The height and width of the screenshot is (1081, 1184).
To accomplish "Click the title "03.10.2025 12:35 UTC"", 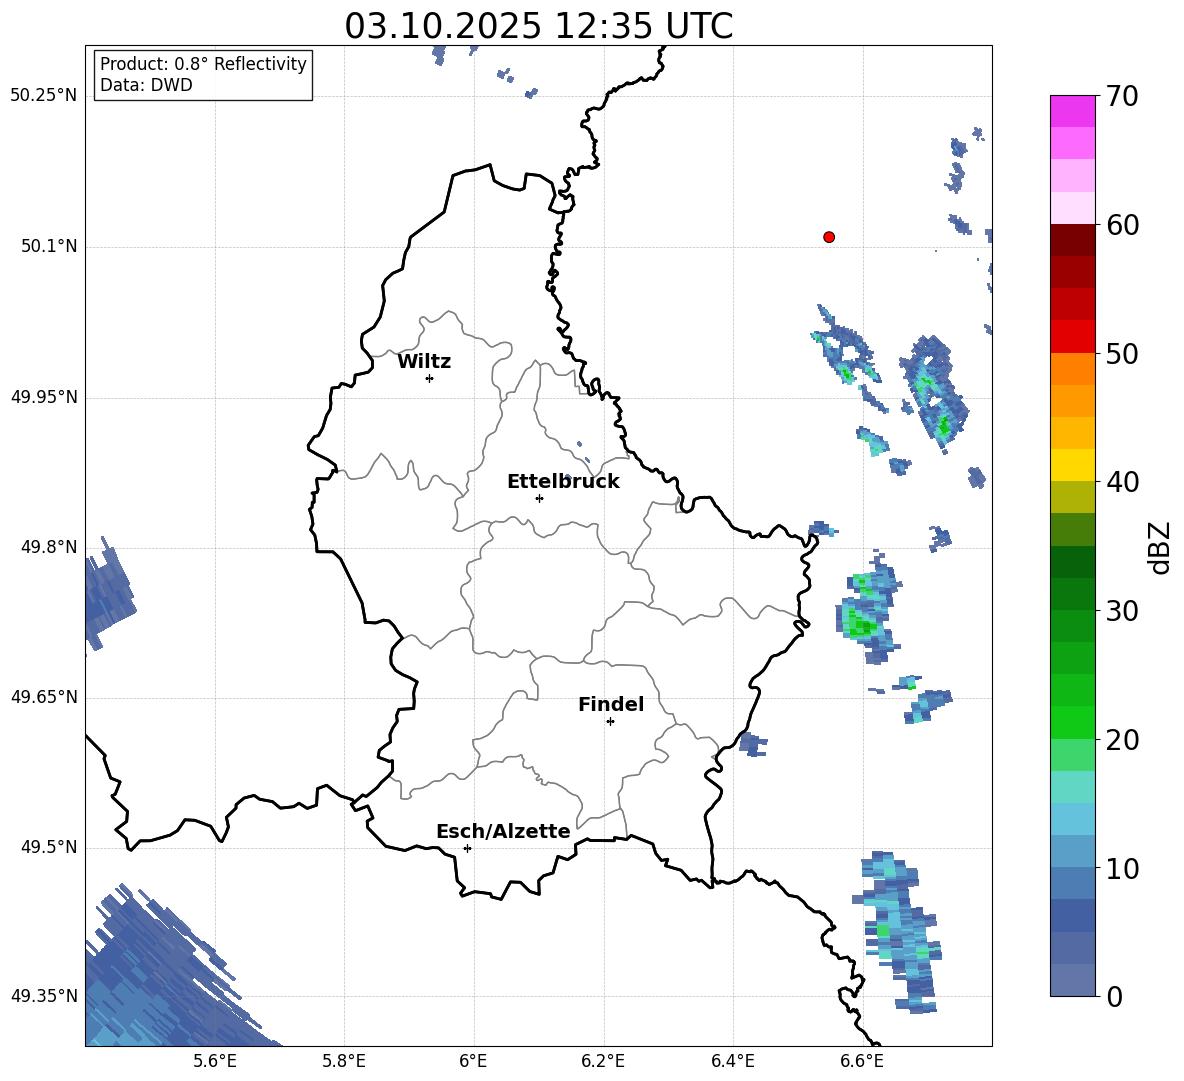I will click(x=538, y=26).
